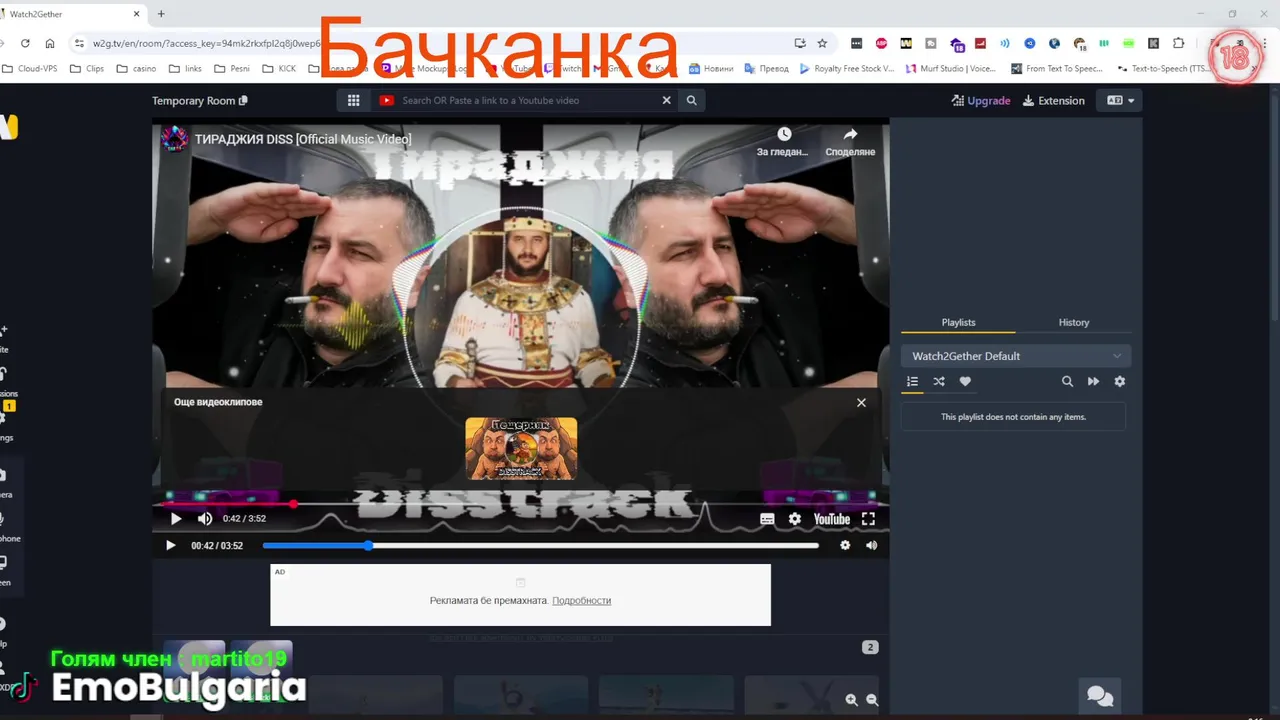Zoom out with the magnifier minus
This screenshot has height=720, width=1280.
[872, 701]
